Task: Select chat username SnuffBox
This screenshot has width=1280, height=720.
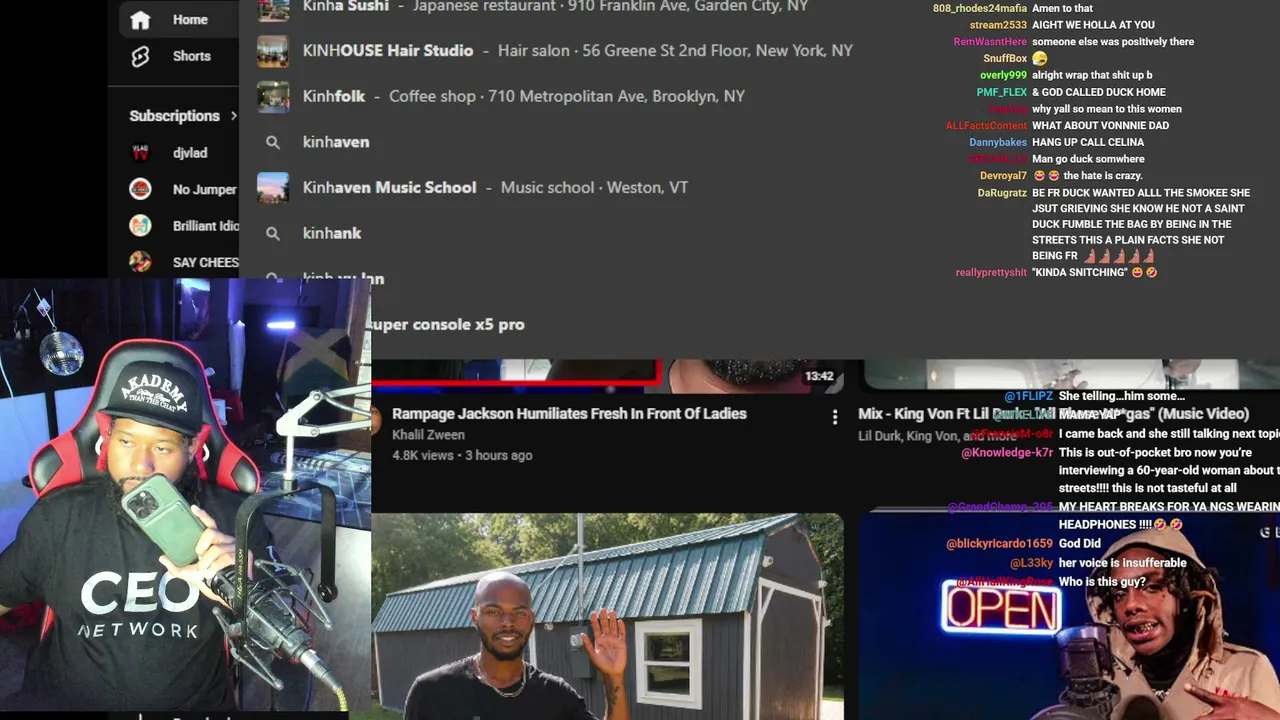Action: click(x=1005, y=59)
